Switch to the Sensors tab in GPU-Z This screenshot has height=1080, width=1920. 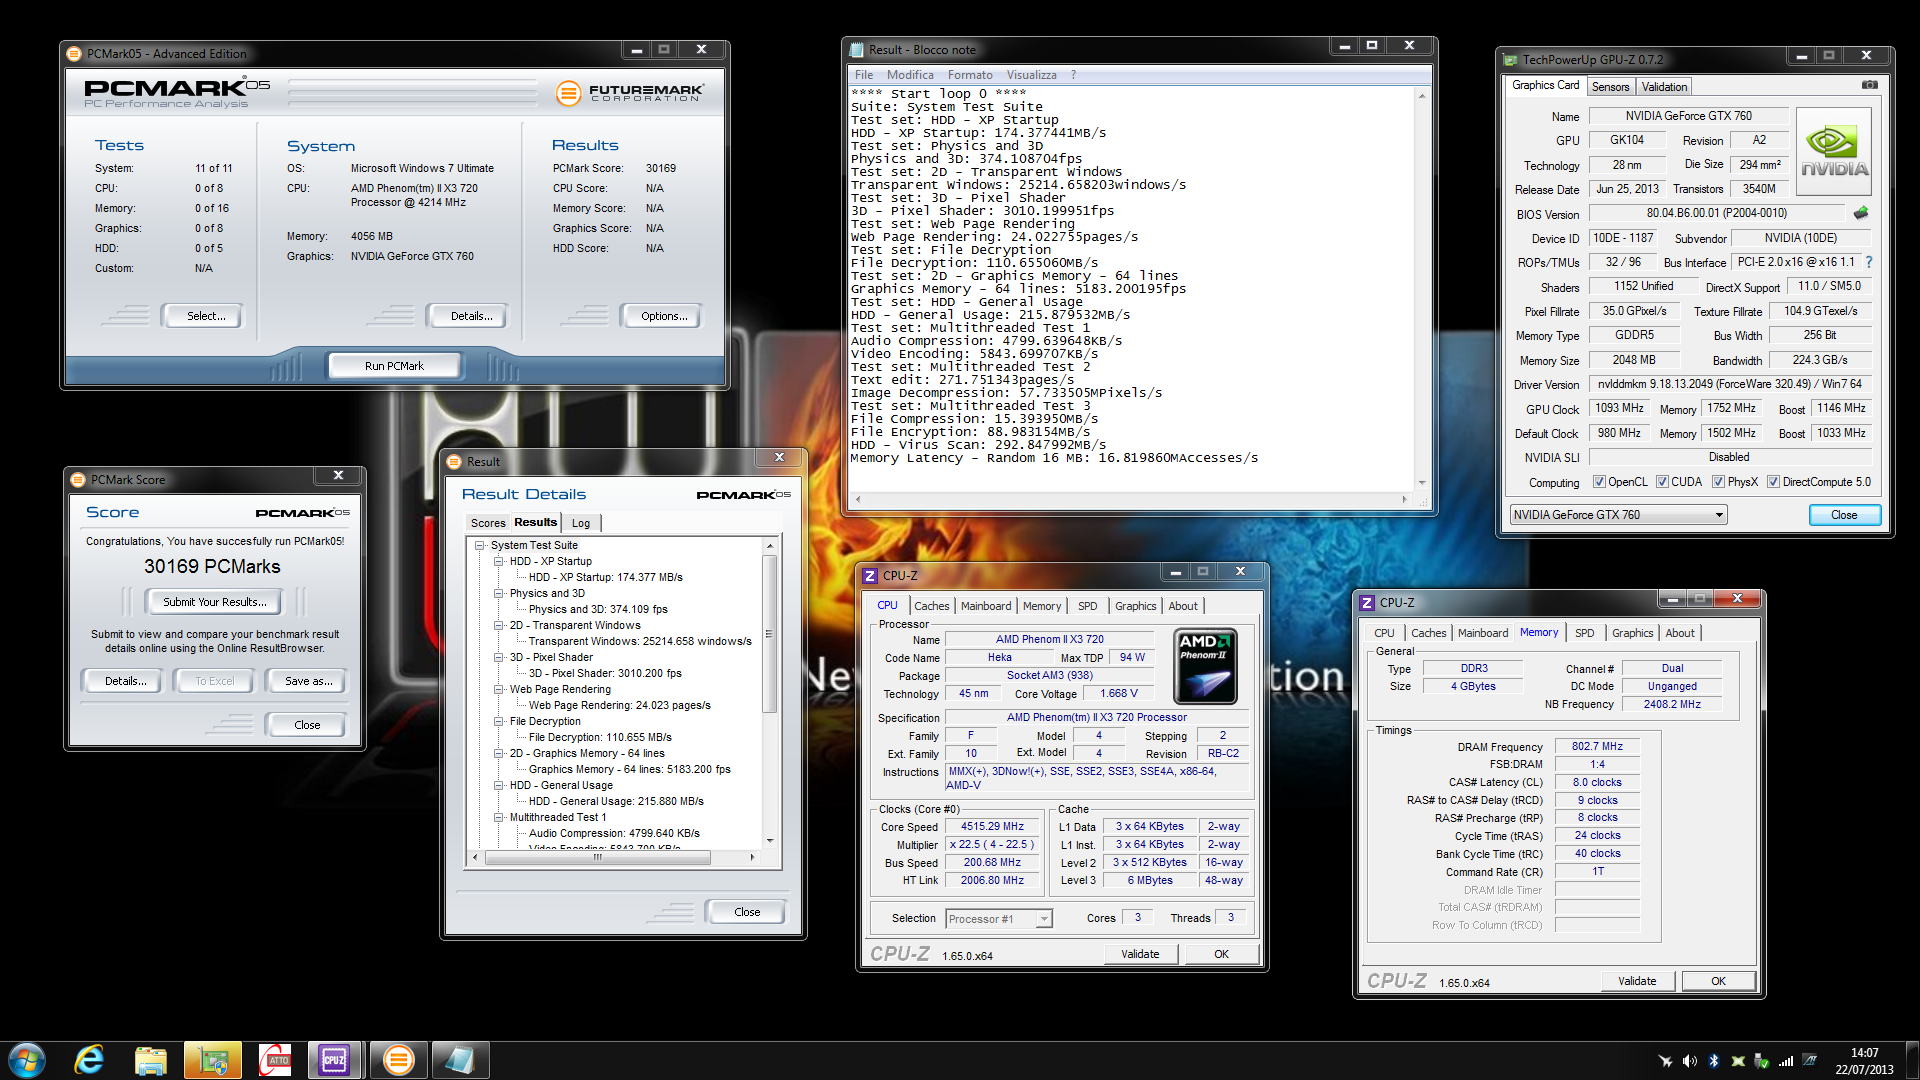click(x=1610, y=87)
